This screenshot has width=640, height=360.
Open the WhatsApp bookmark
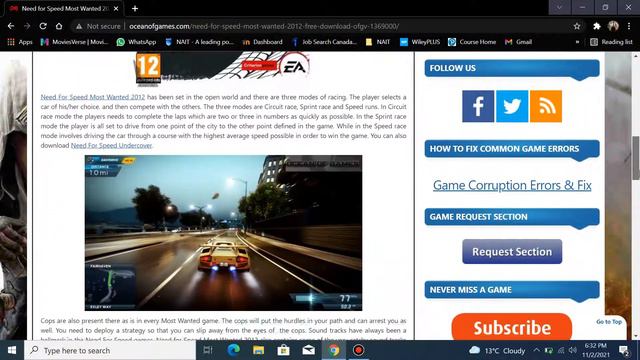tap(136, 42)
